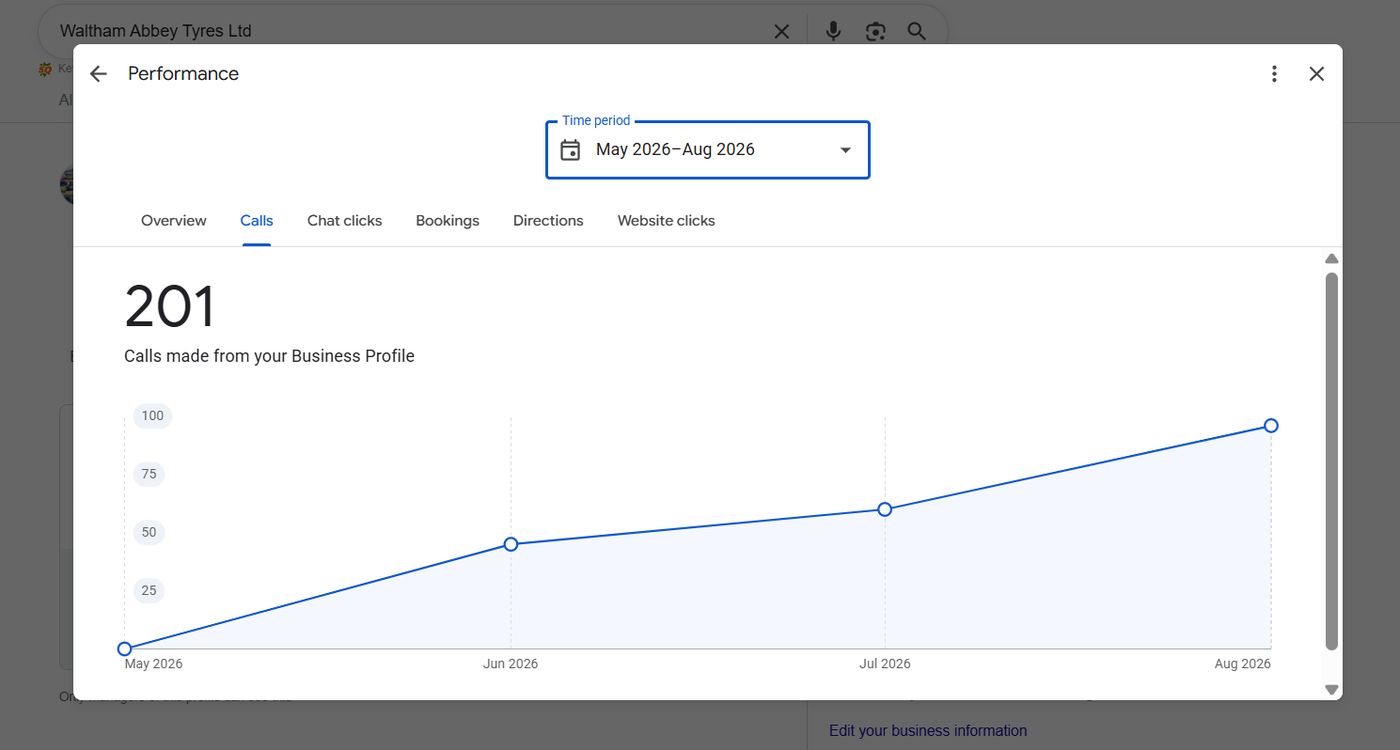The image size is (1400, 750).
Task: Open the Directions tab
Action: (548, 221)
